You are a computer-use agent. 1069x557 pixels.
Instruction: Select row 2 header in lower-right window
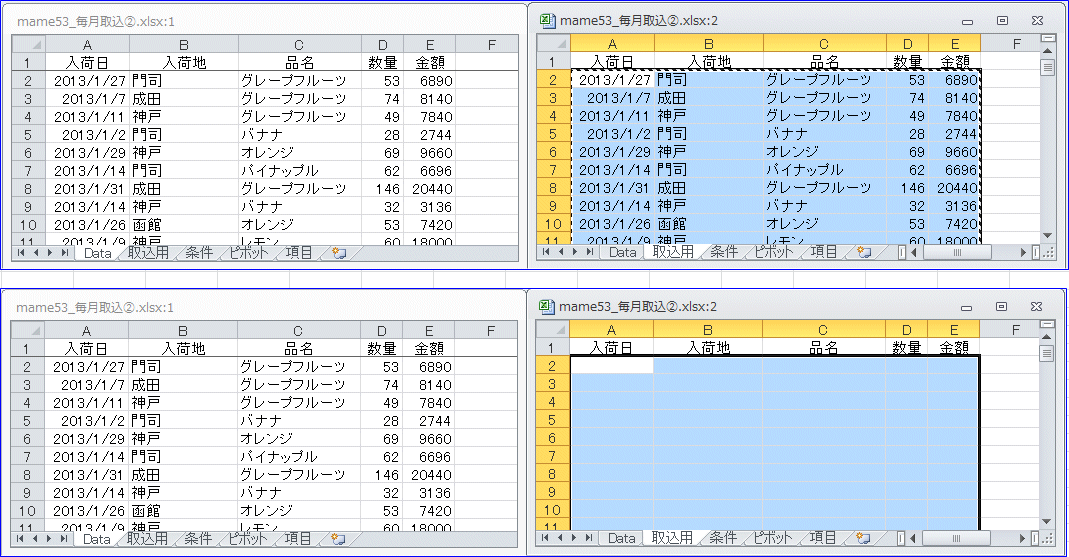553,366
